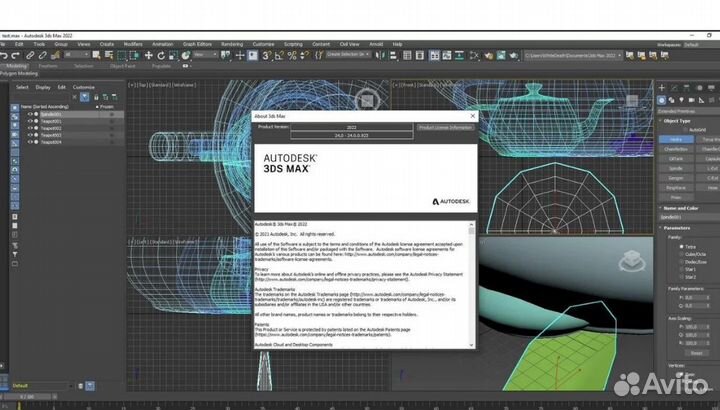This screenshot has height=410, width=720.
Task: Select the Bind to Space Warp tool
Action: tap(55, 56)
